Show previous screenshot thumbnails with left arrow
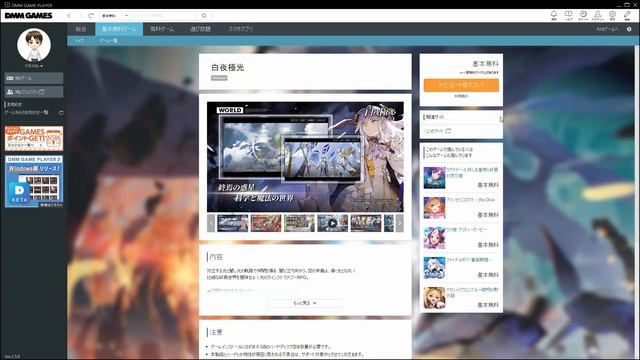The width and height of the screenshot is (640, 360). 211,223
